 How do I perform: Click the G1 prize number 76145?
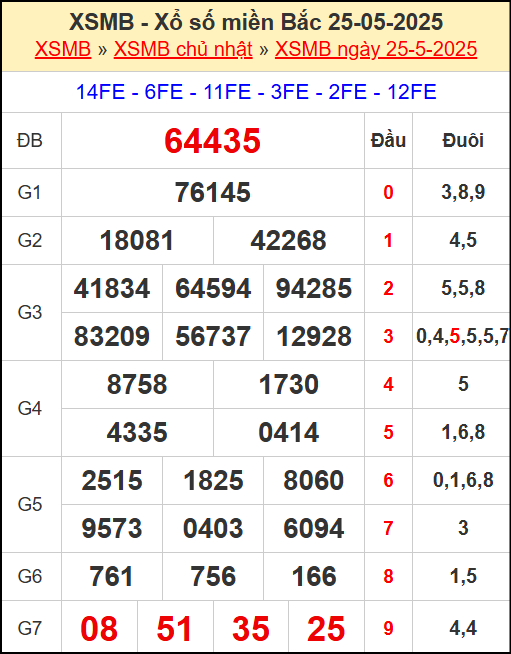click(x=213, y=193)
